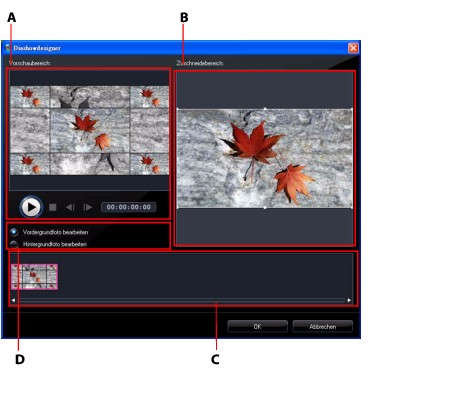Cancel with the Abbrechen button
The width and height of the screenshot is (465, 411).
(322, 326)
